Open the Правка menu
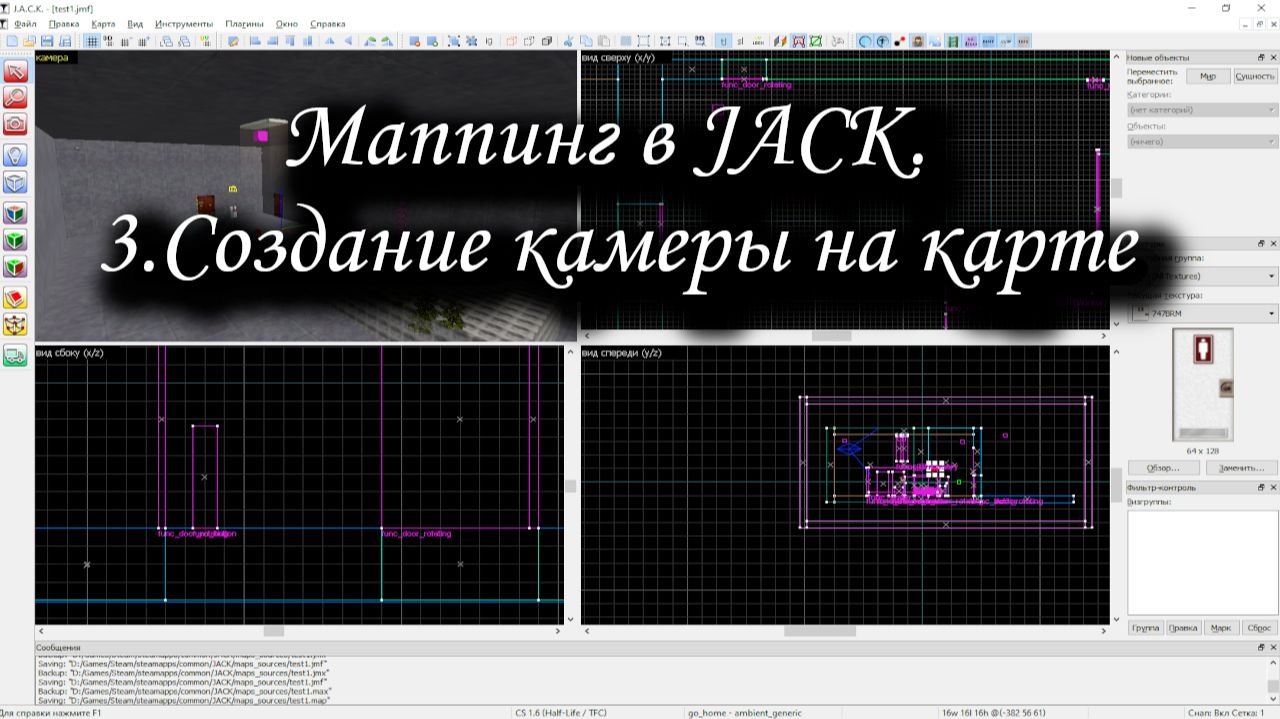The height and width of the screenshot is (719, 1280). click(64, 23)
